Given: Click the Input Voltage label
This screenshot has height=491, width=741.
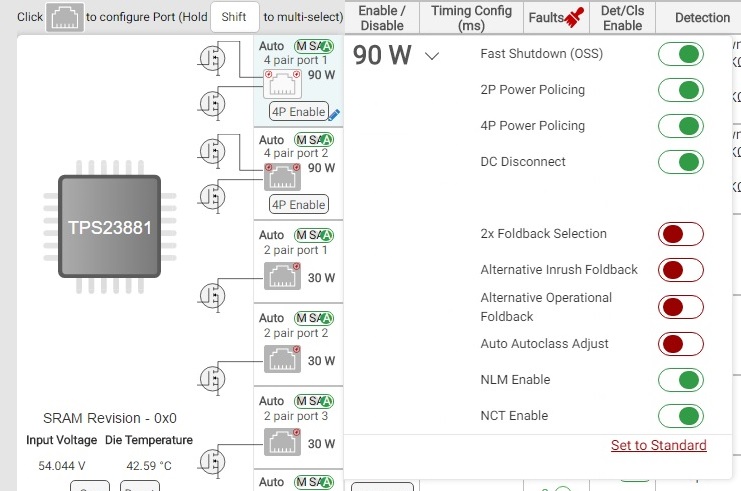Looking at the screenshot, I should tap(61, 440).
